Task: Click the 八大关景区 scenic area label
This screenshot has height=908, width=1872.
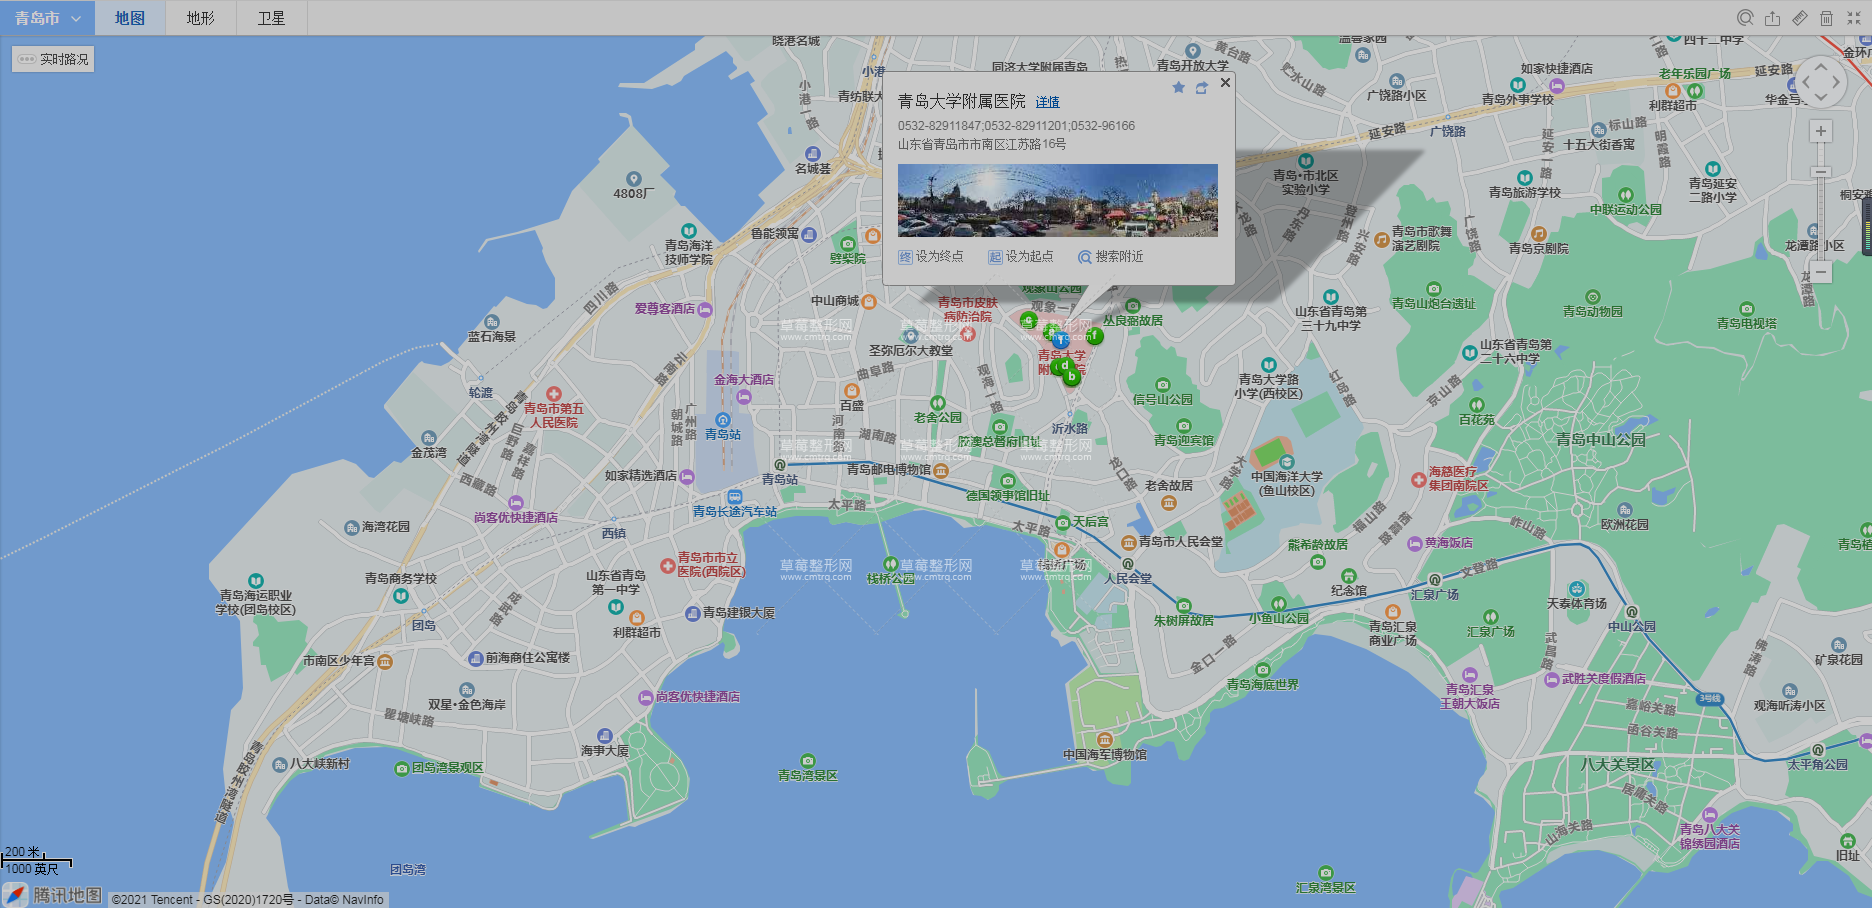Action: tap(1618, 765)
